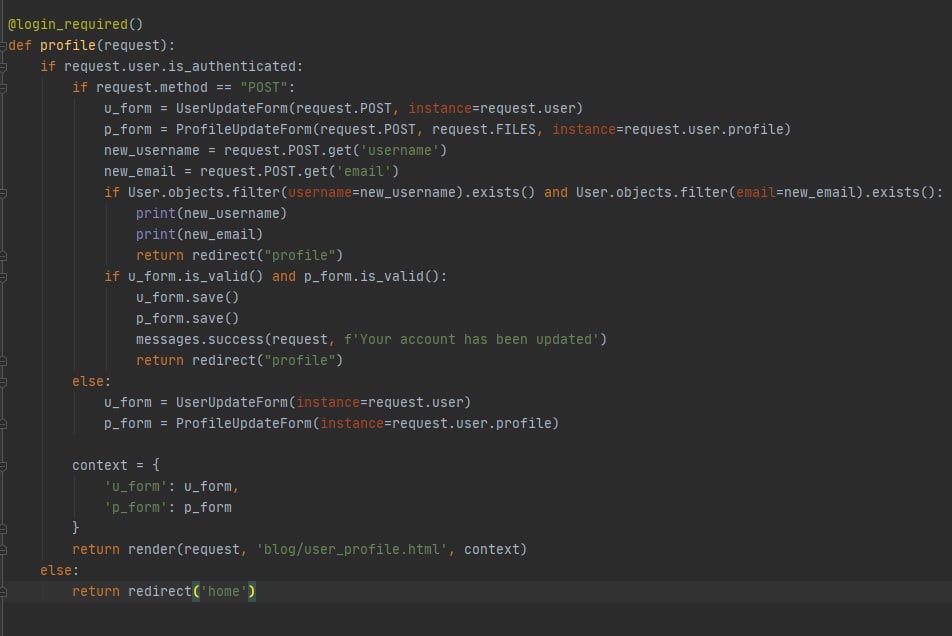Click u_form.save() line
The image size is (952, 636).
pos(188,297)
